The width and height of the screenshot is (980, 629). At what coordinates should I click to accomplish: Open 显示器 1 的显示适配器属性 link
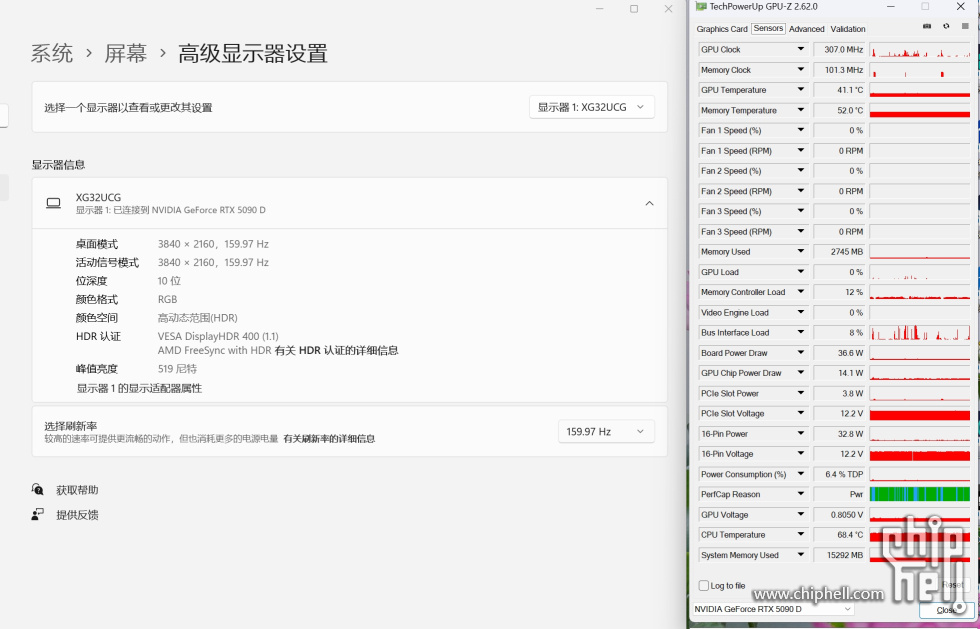click(139, 388)
